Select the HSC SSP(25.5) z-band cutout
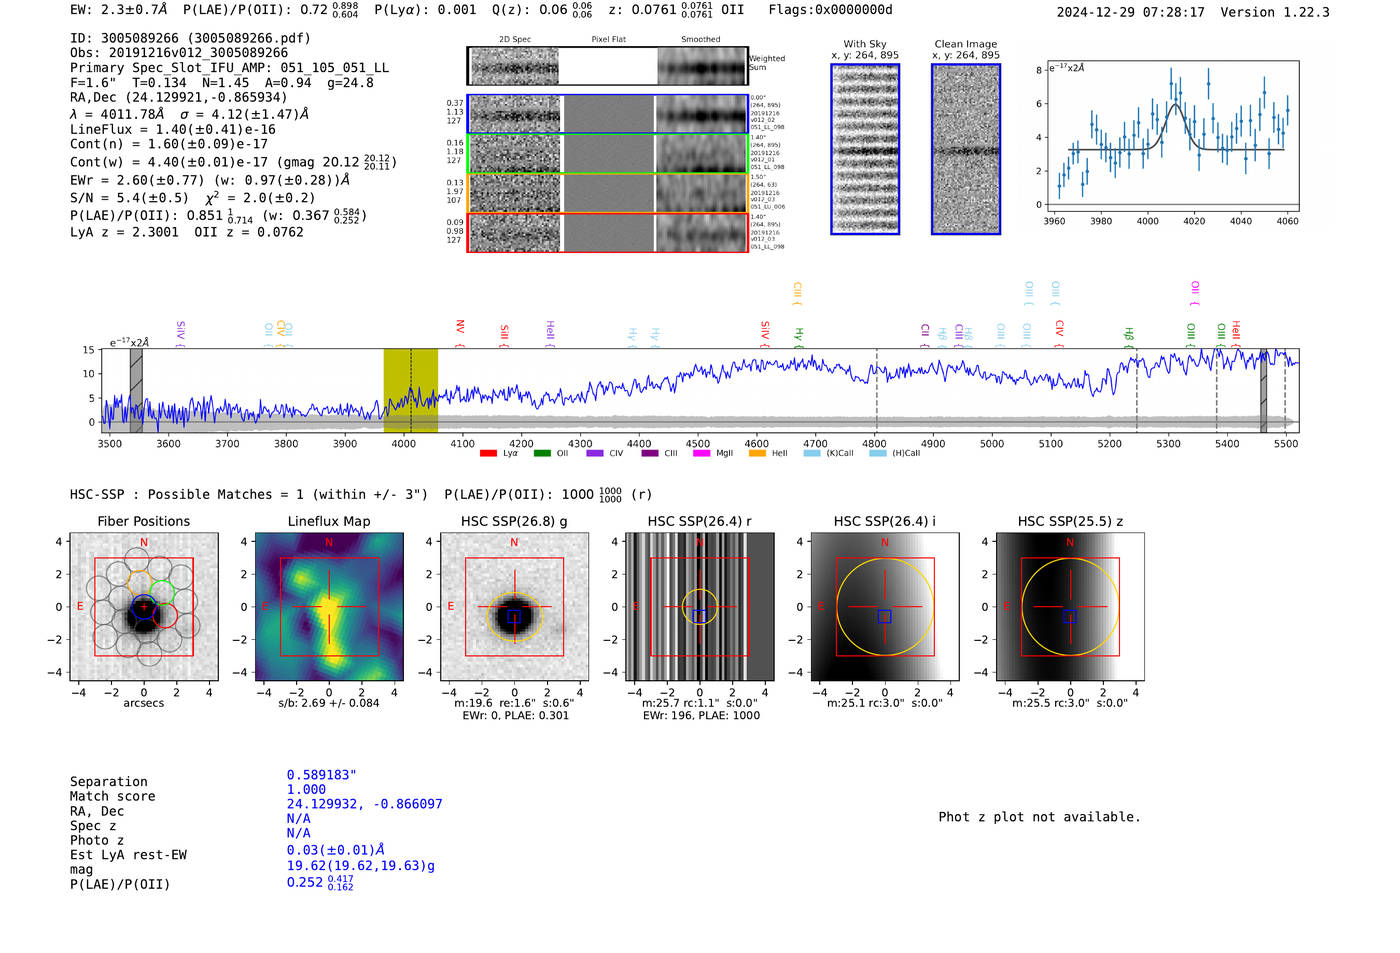Screen dimensions: 1400x953 coord(1070,607)
